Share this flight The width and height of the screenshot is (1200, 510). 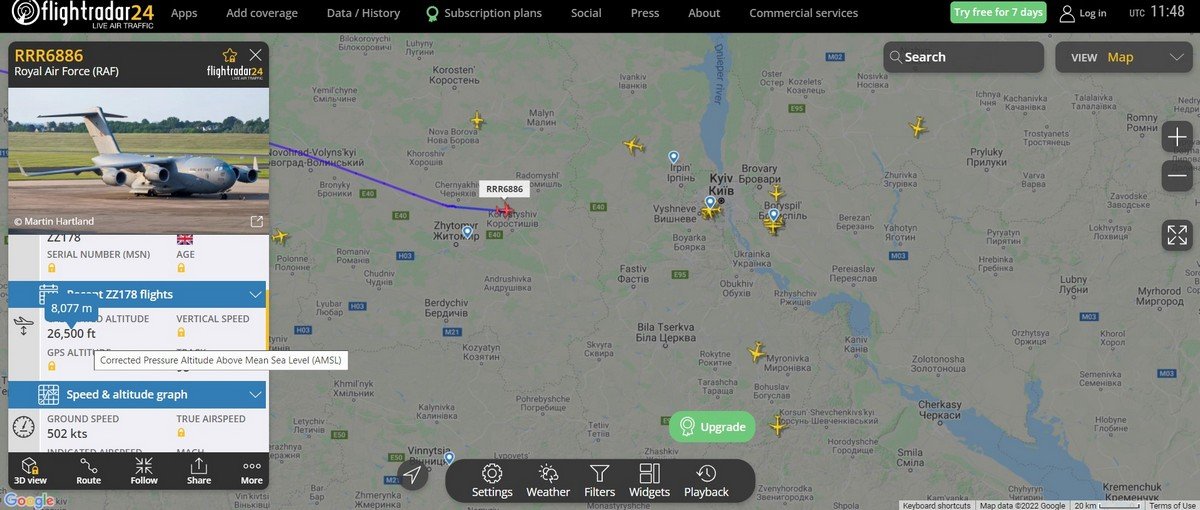[199, 471]
